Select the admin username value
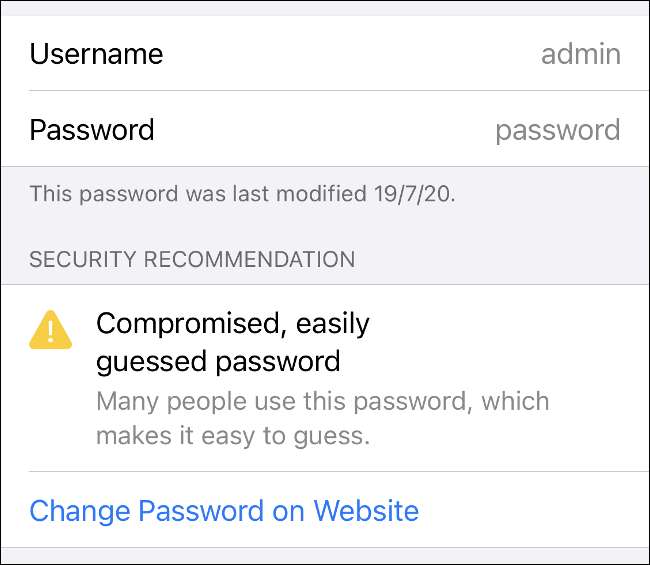The width and height of the screenshot is (650, 565). pos(581,54)
